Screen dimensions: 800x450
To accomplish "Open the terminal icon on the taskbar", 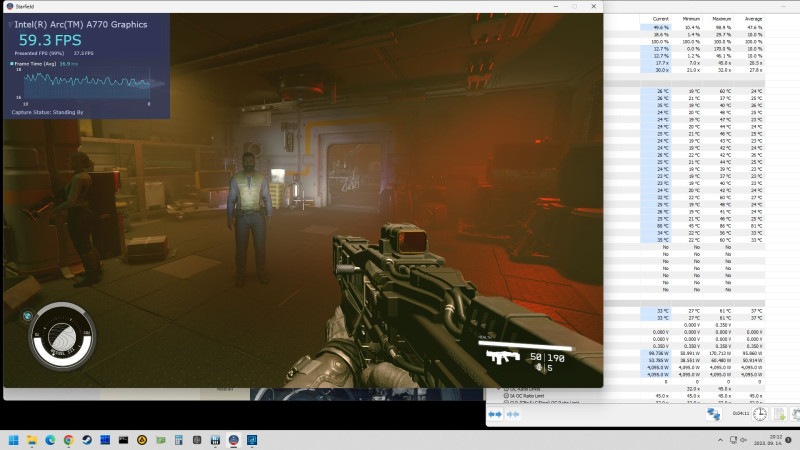I will (123, 440).
